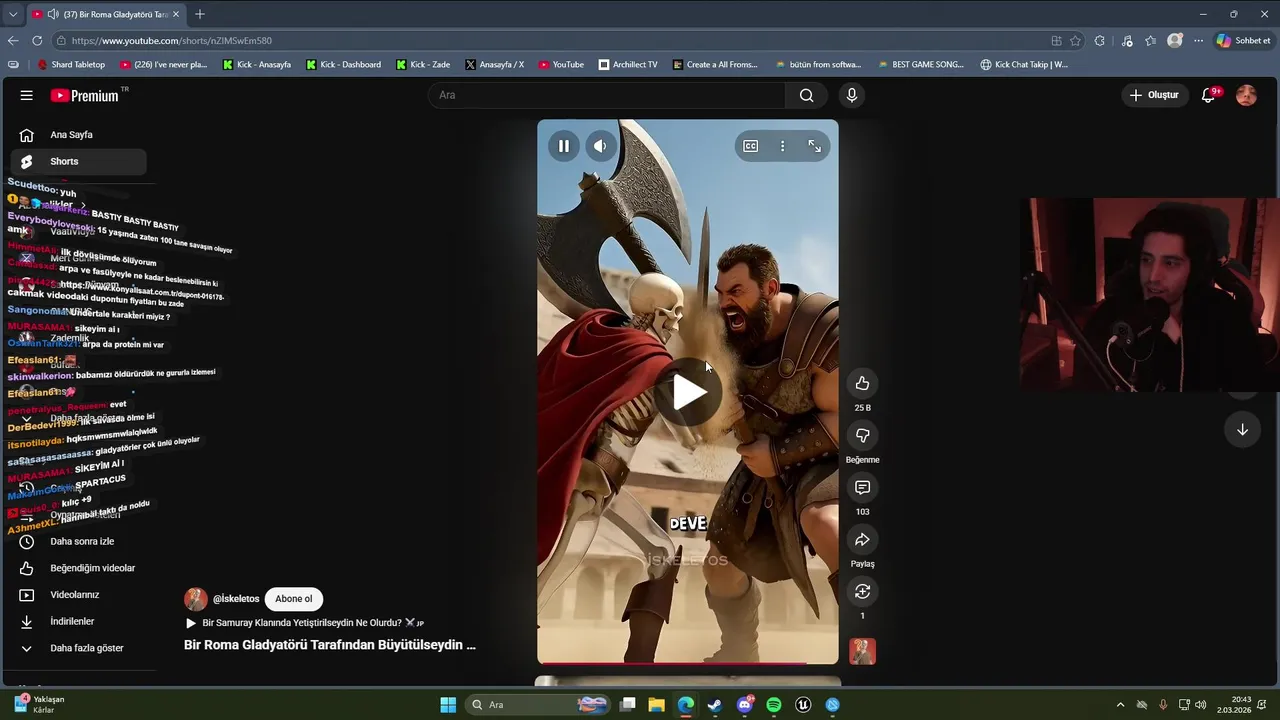Open Beğendiğim videolar in sidebar
This screenshot has width=1280, height=720.
78,568
